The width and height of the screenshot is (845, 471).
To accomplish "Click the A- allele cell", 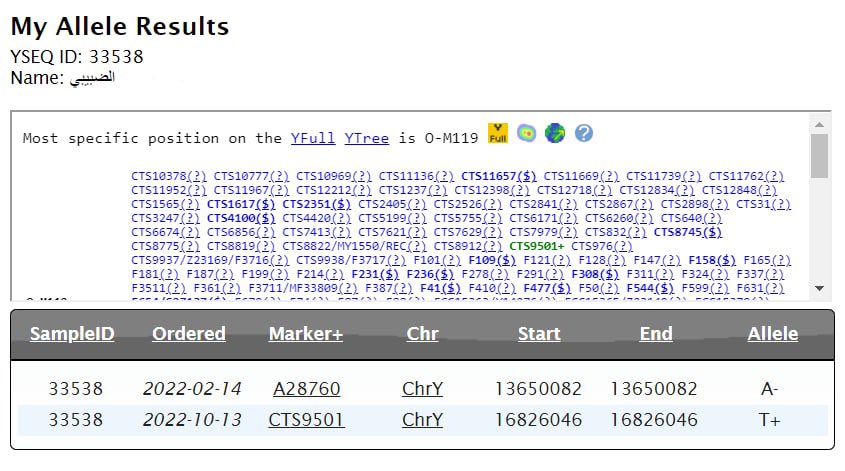I will 770,389.
